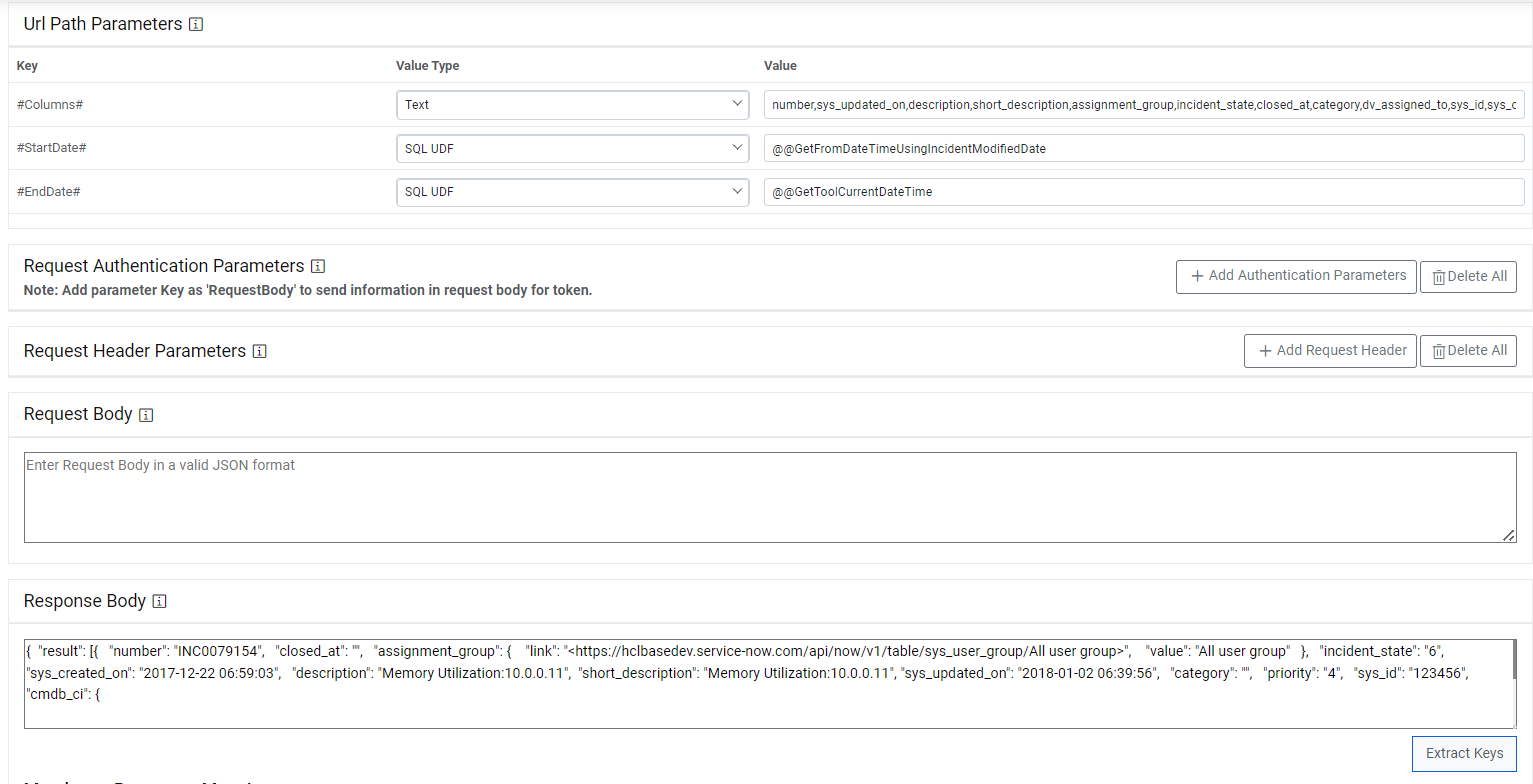Open the #Columns# Value Type dropdown
Image resolution: width=1533 pixels, height=784 pixels.
point(572,104)
